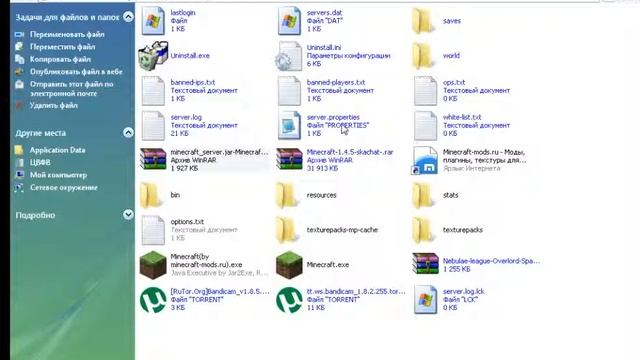Open 'Сетевое окружение' location link
Screen dimensions: 640x360
tap(64, 188)
